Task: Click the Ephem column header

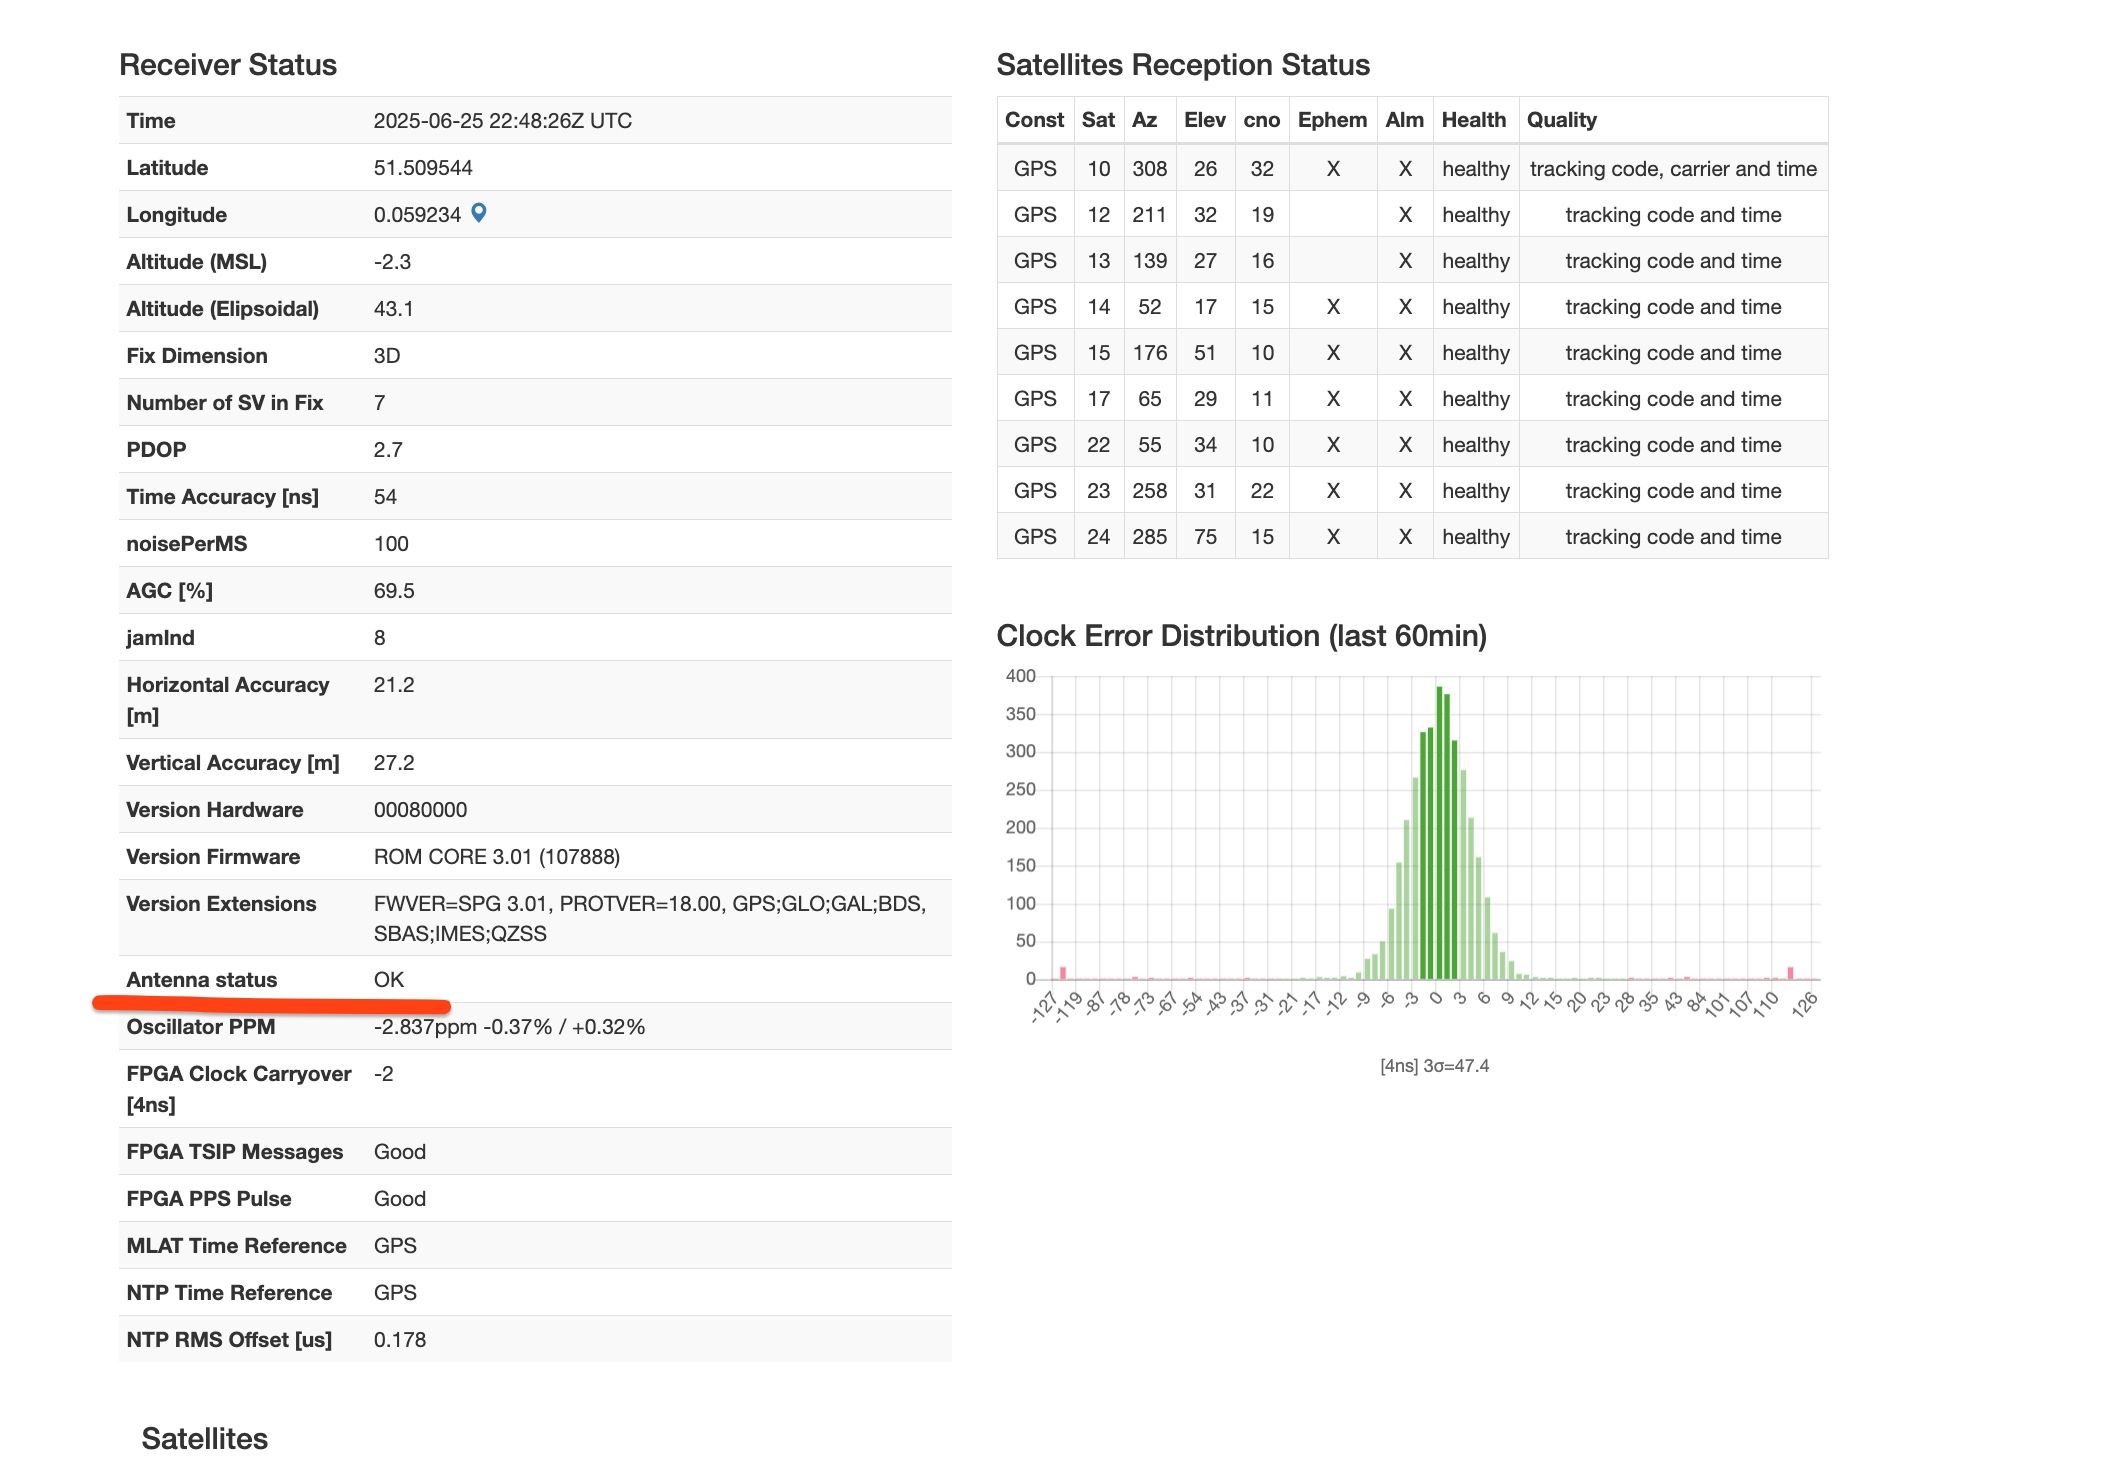Action: (x=1332, y=120)
